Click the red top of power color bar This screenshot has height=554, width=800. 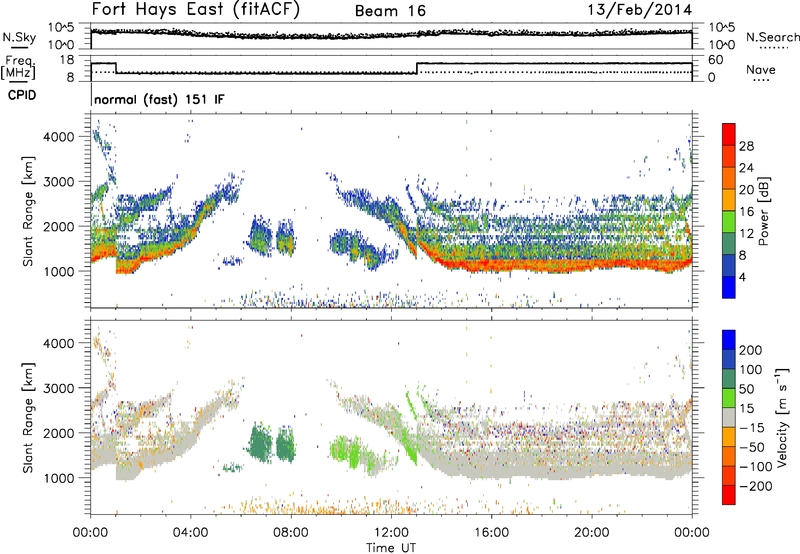tap(729, 134)
